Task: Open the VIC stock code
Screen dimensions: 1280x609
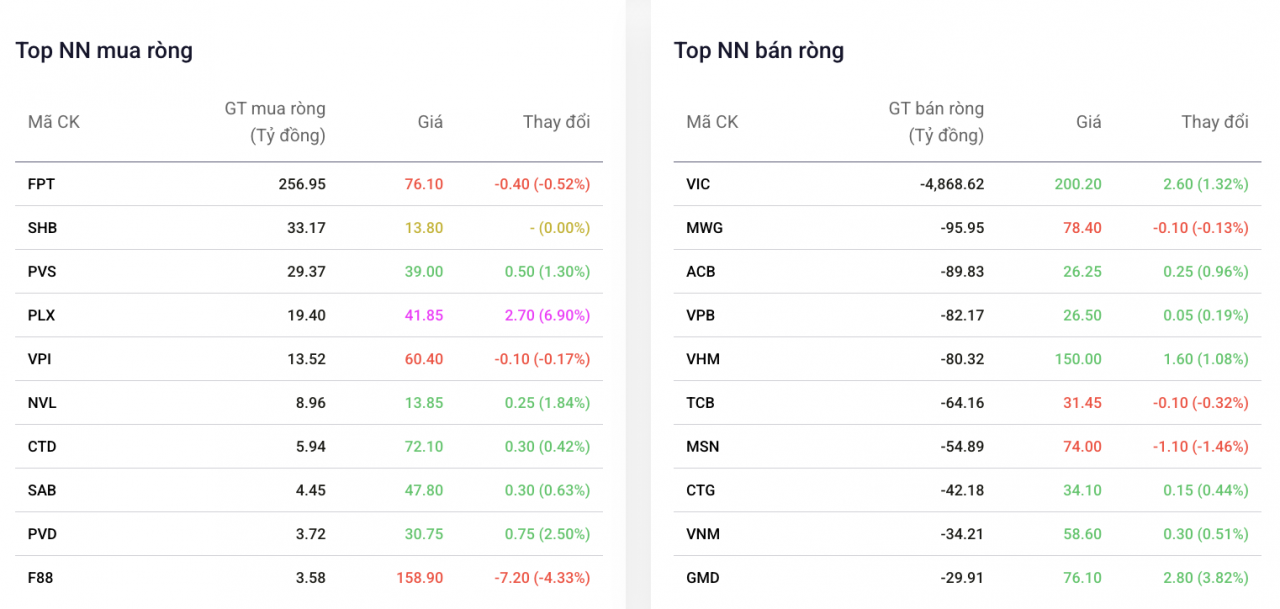Action: point(698,184)
